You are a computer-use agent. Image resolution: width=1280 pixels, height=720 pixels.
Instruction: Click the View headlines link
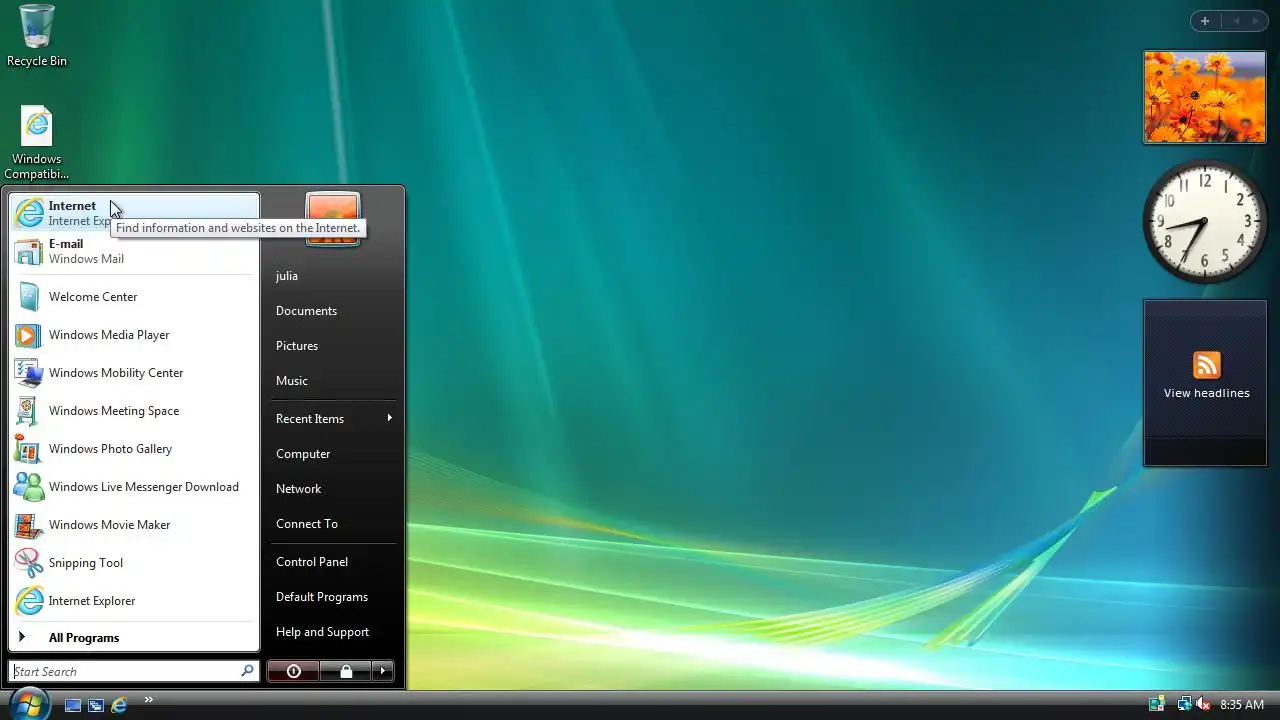1207,393
